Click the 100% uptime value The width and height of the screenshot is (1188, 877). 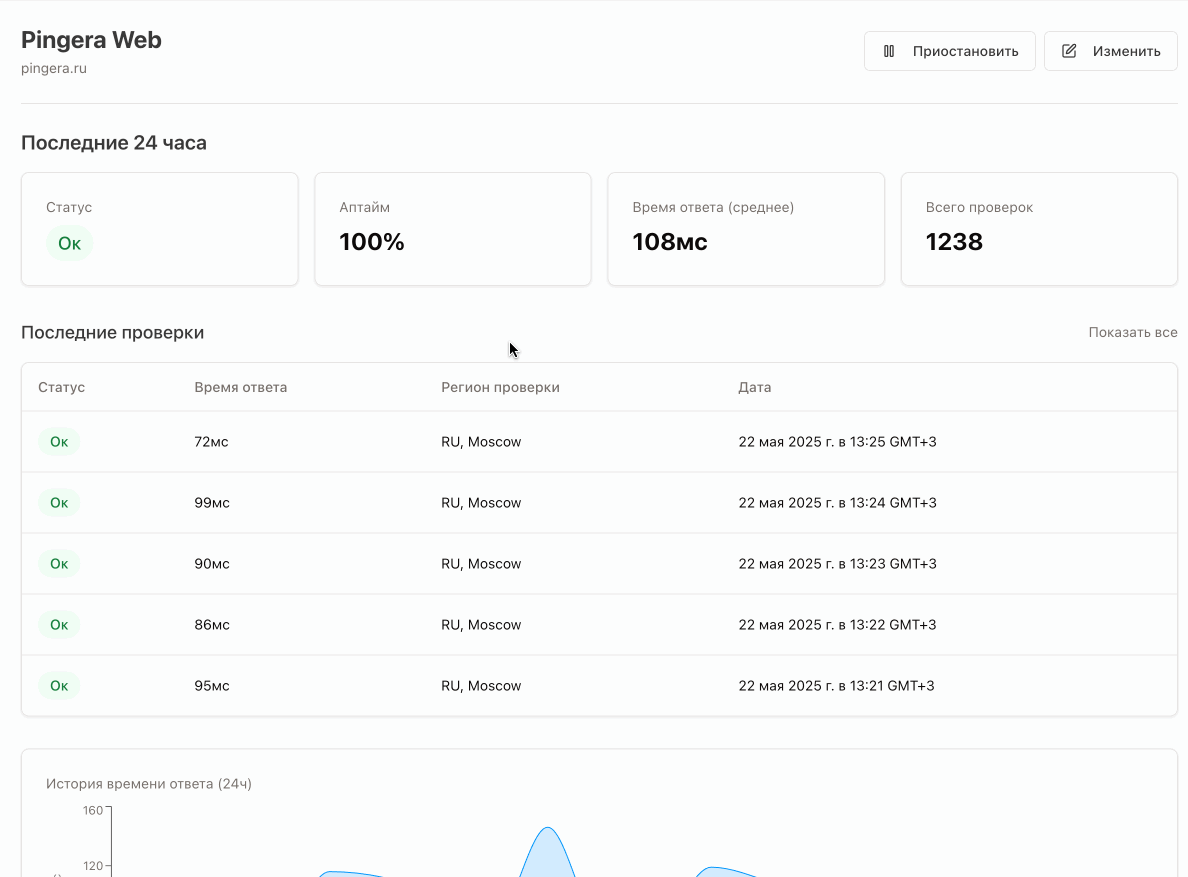(x=371, y=242)
